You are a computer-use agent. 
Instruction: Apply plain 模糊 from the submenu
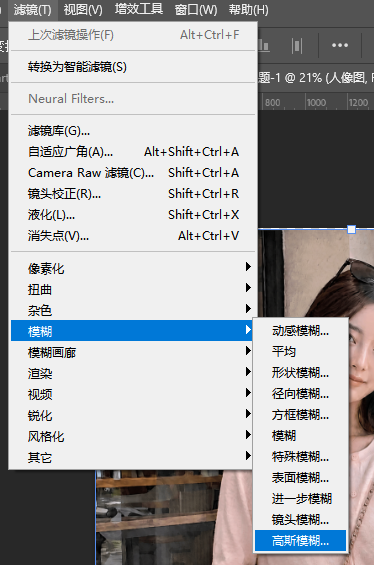click(300, 436)
